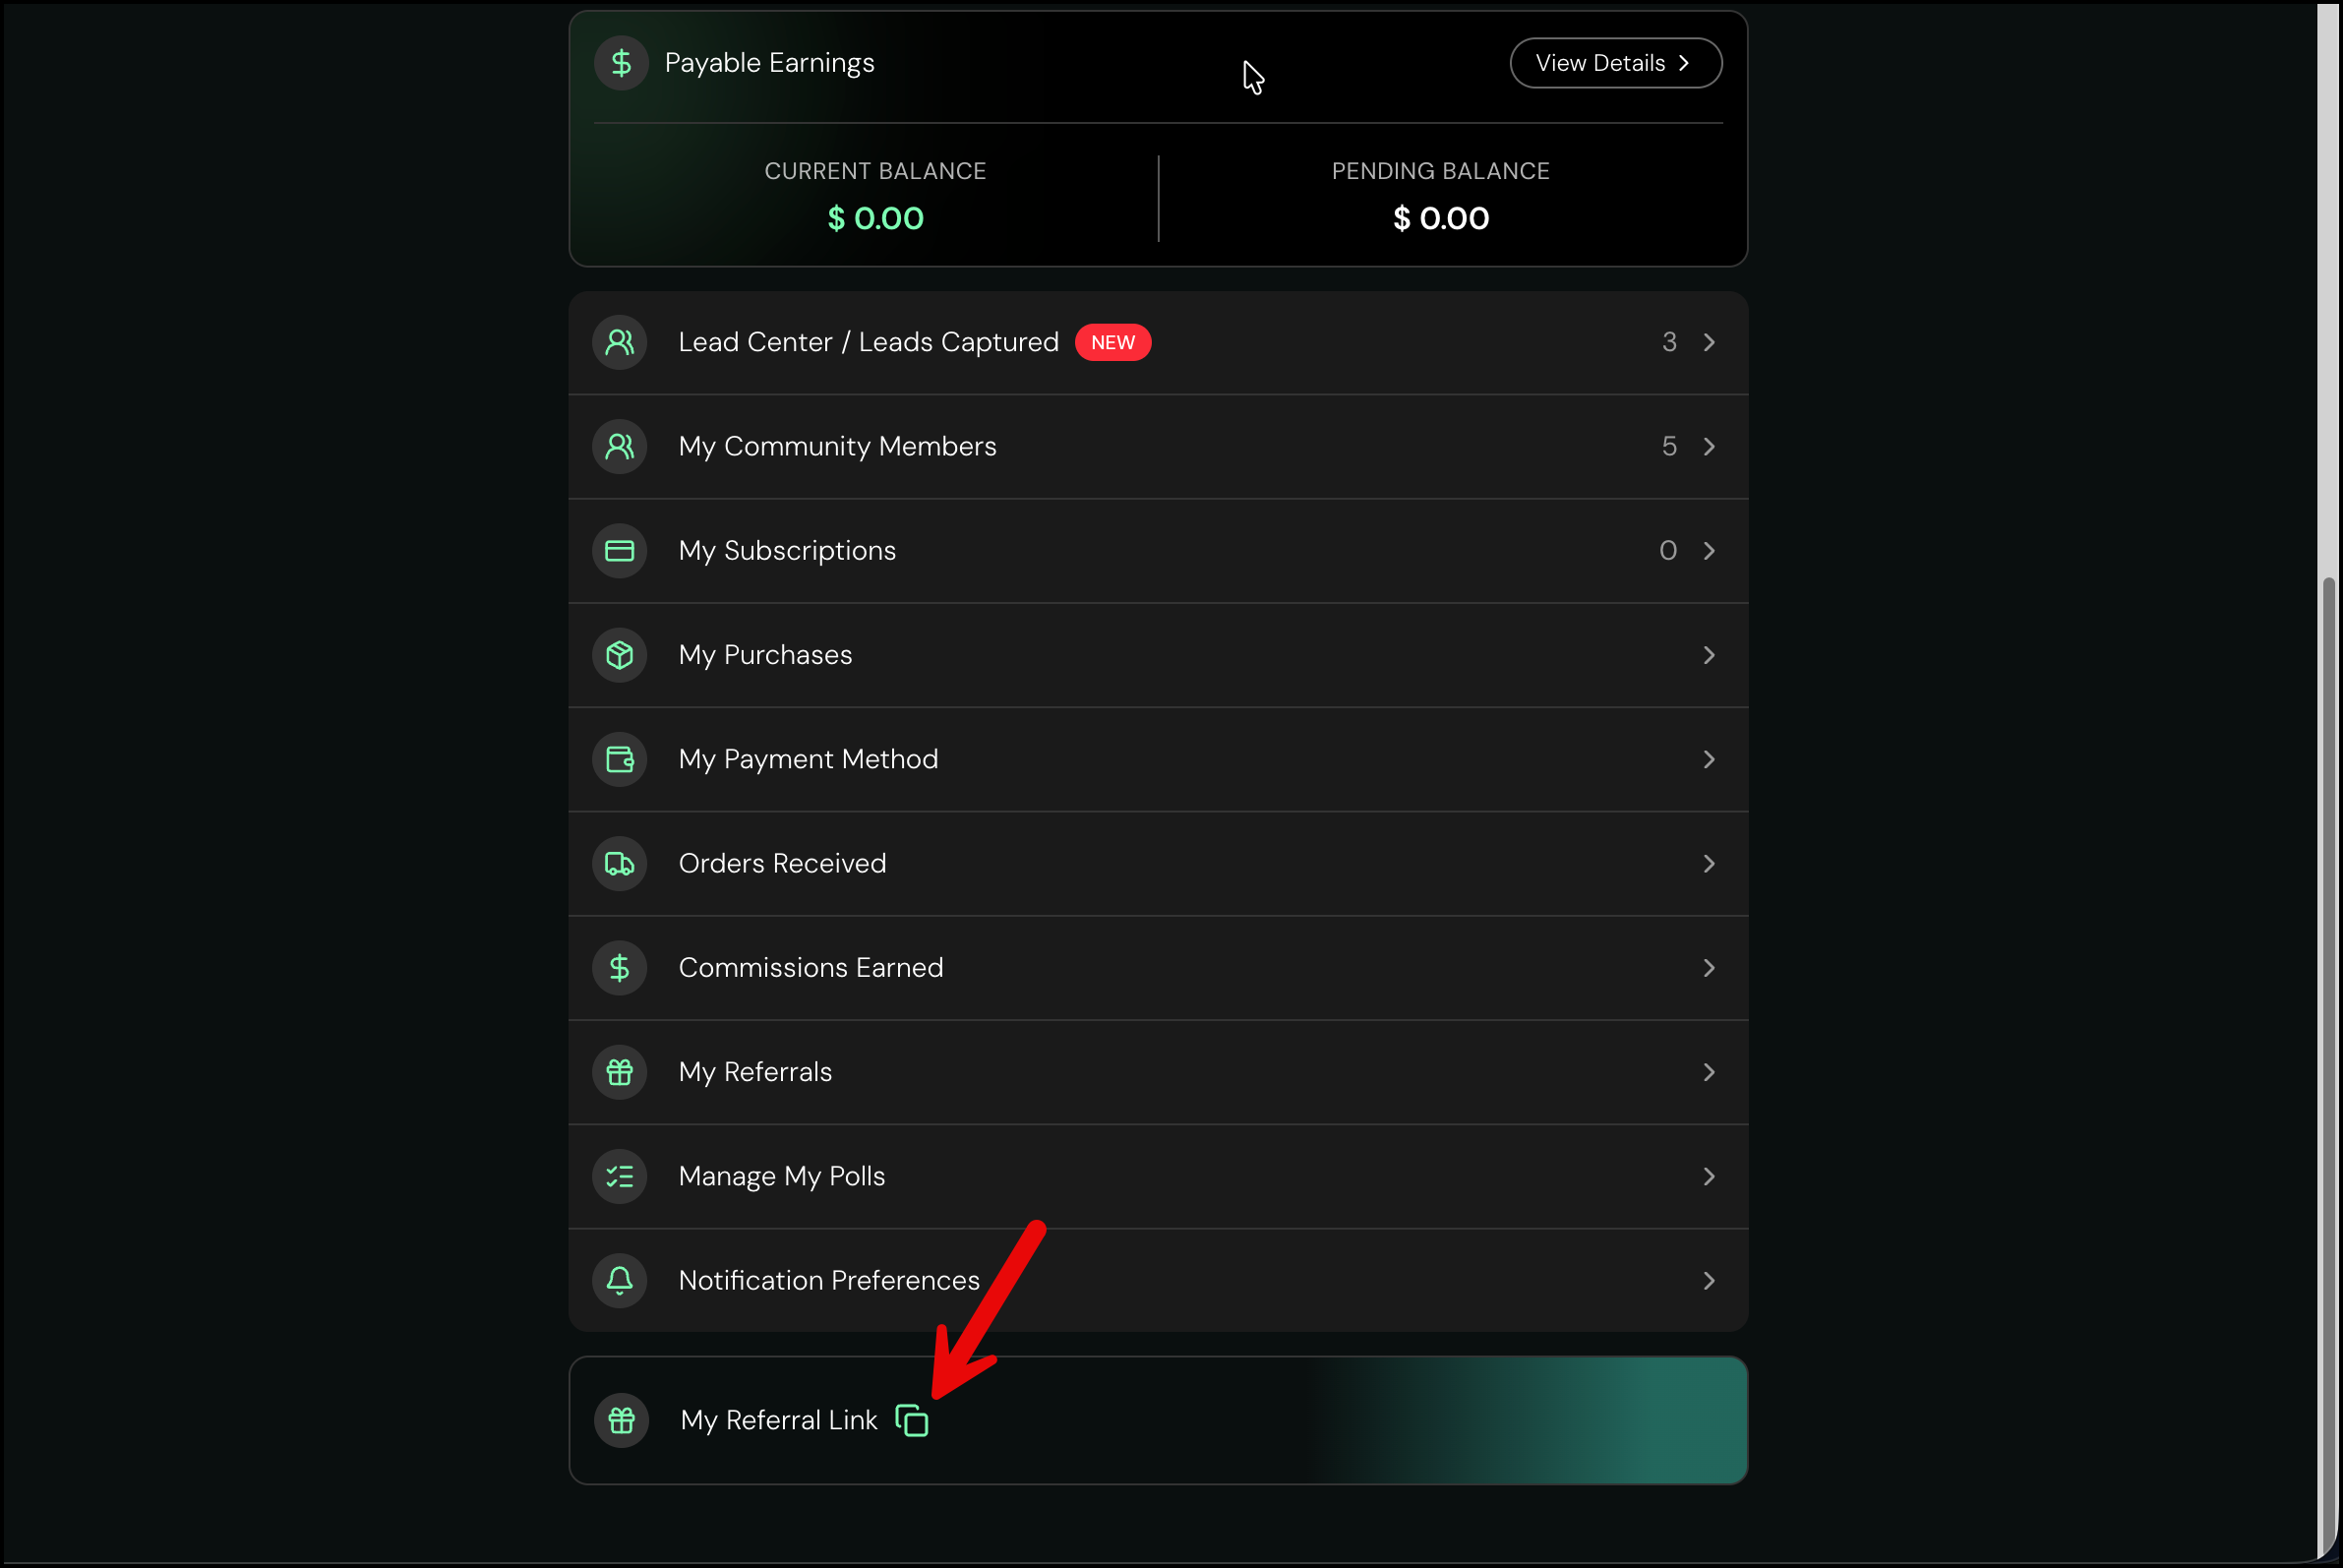The width and height of the screenshot is (2343, 1568).
Task: Click the NEW badge on Lead Center
Action: click(x=1112, y=342)
